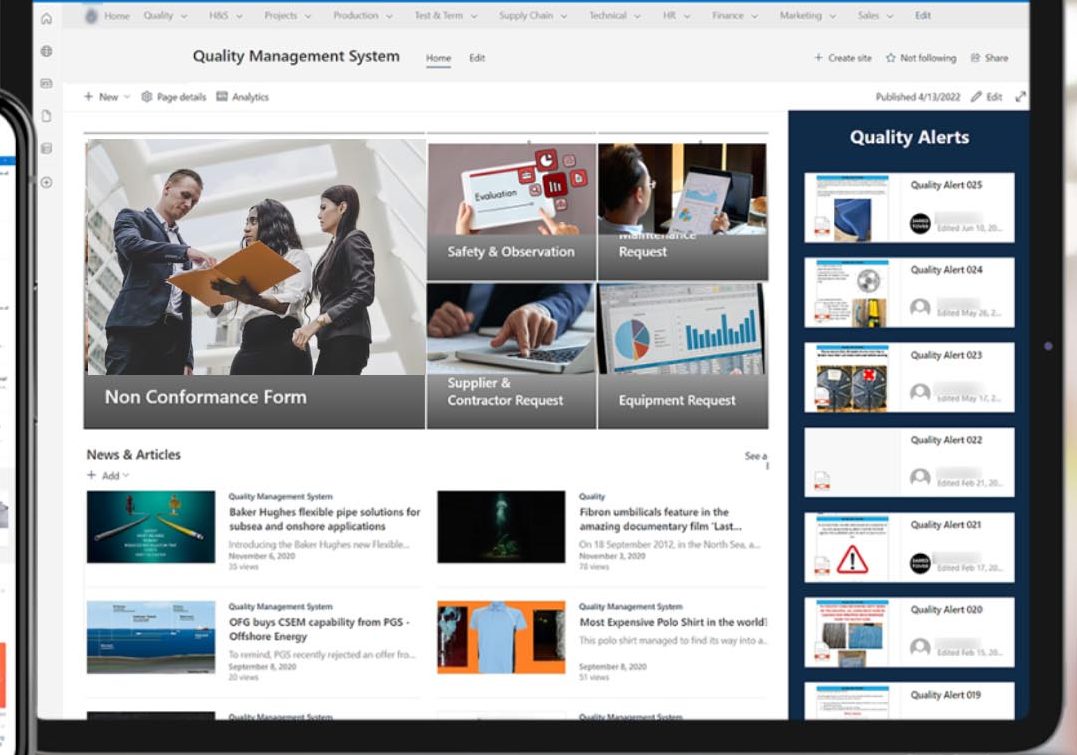
Task: Click the Baker Hughes pipe article thumbnail
Action: click(151, 527)
